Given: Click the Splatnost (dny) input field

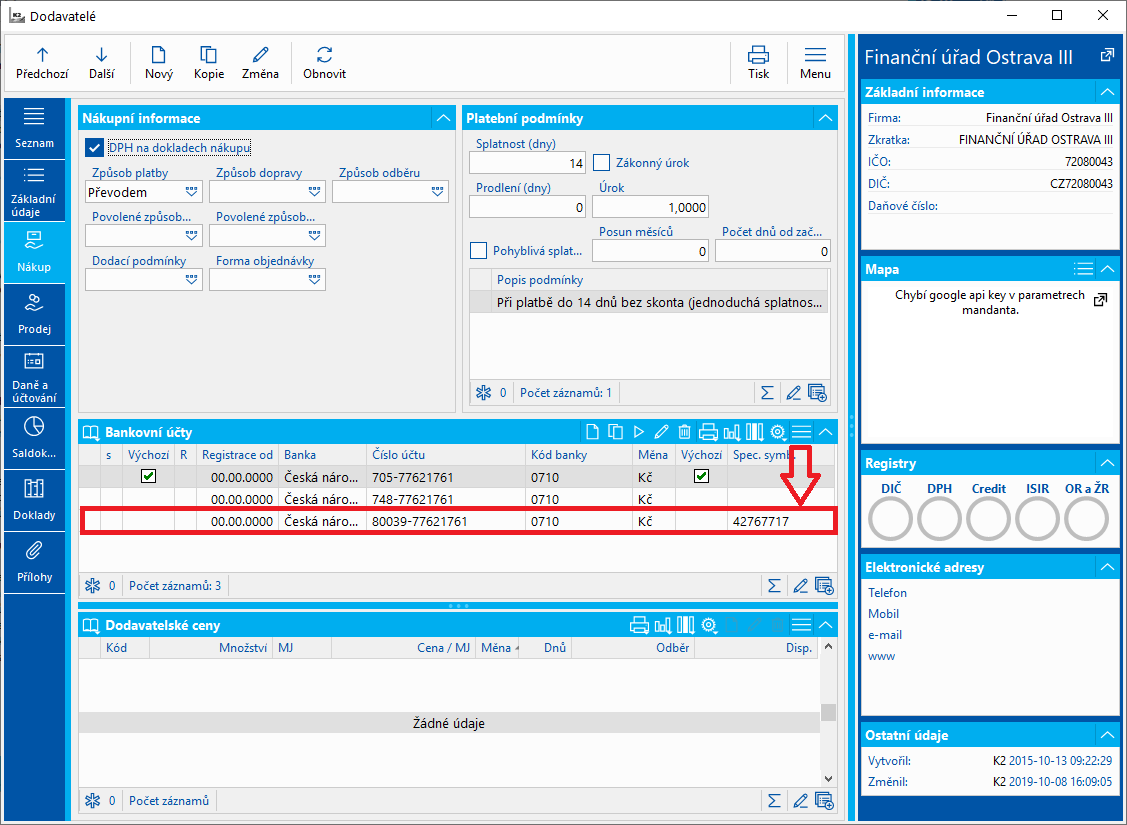Looking at the screenshot, I should (528, 163).
